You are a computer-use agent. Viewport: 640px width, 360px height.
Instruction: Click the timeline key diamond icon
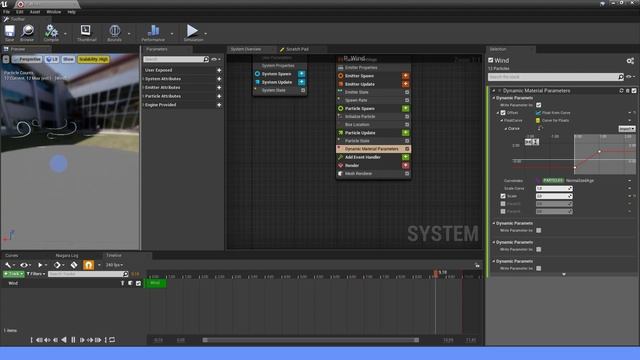[57, 265]
